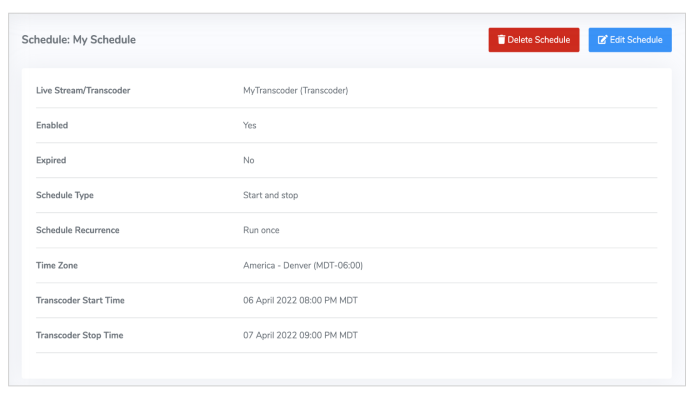Click the Schedule Recurrence label
This screenshot has height=400, width=700.
click(x=77, y=230)
